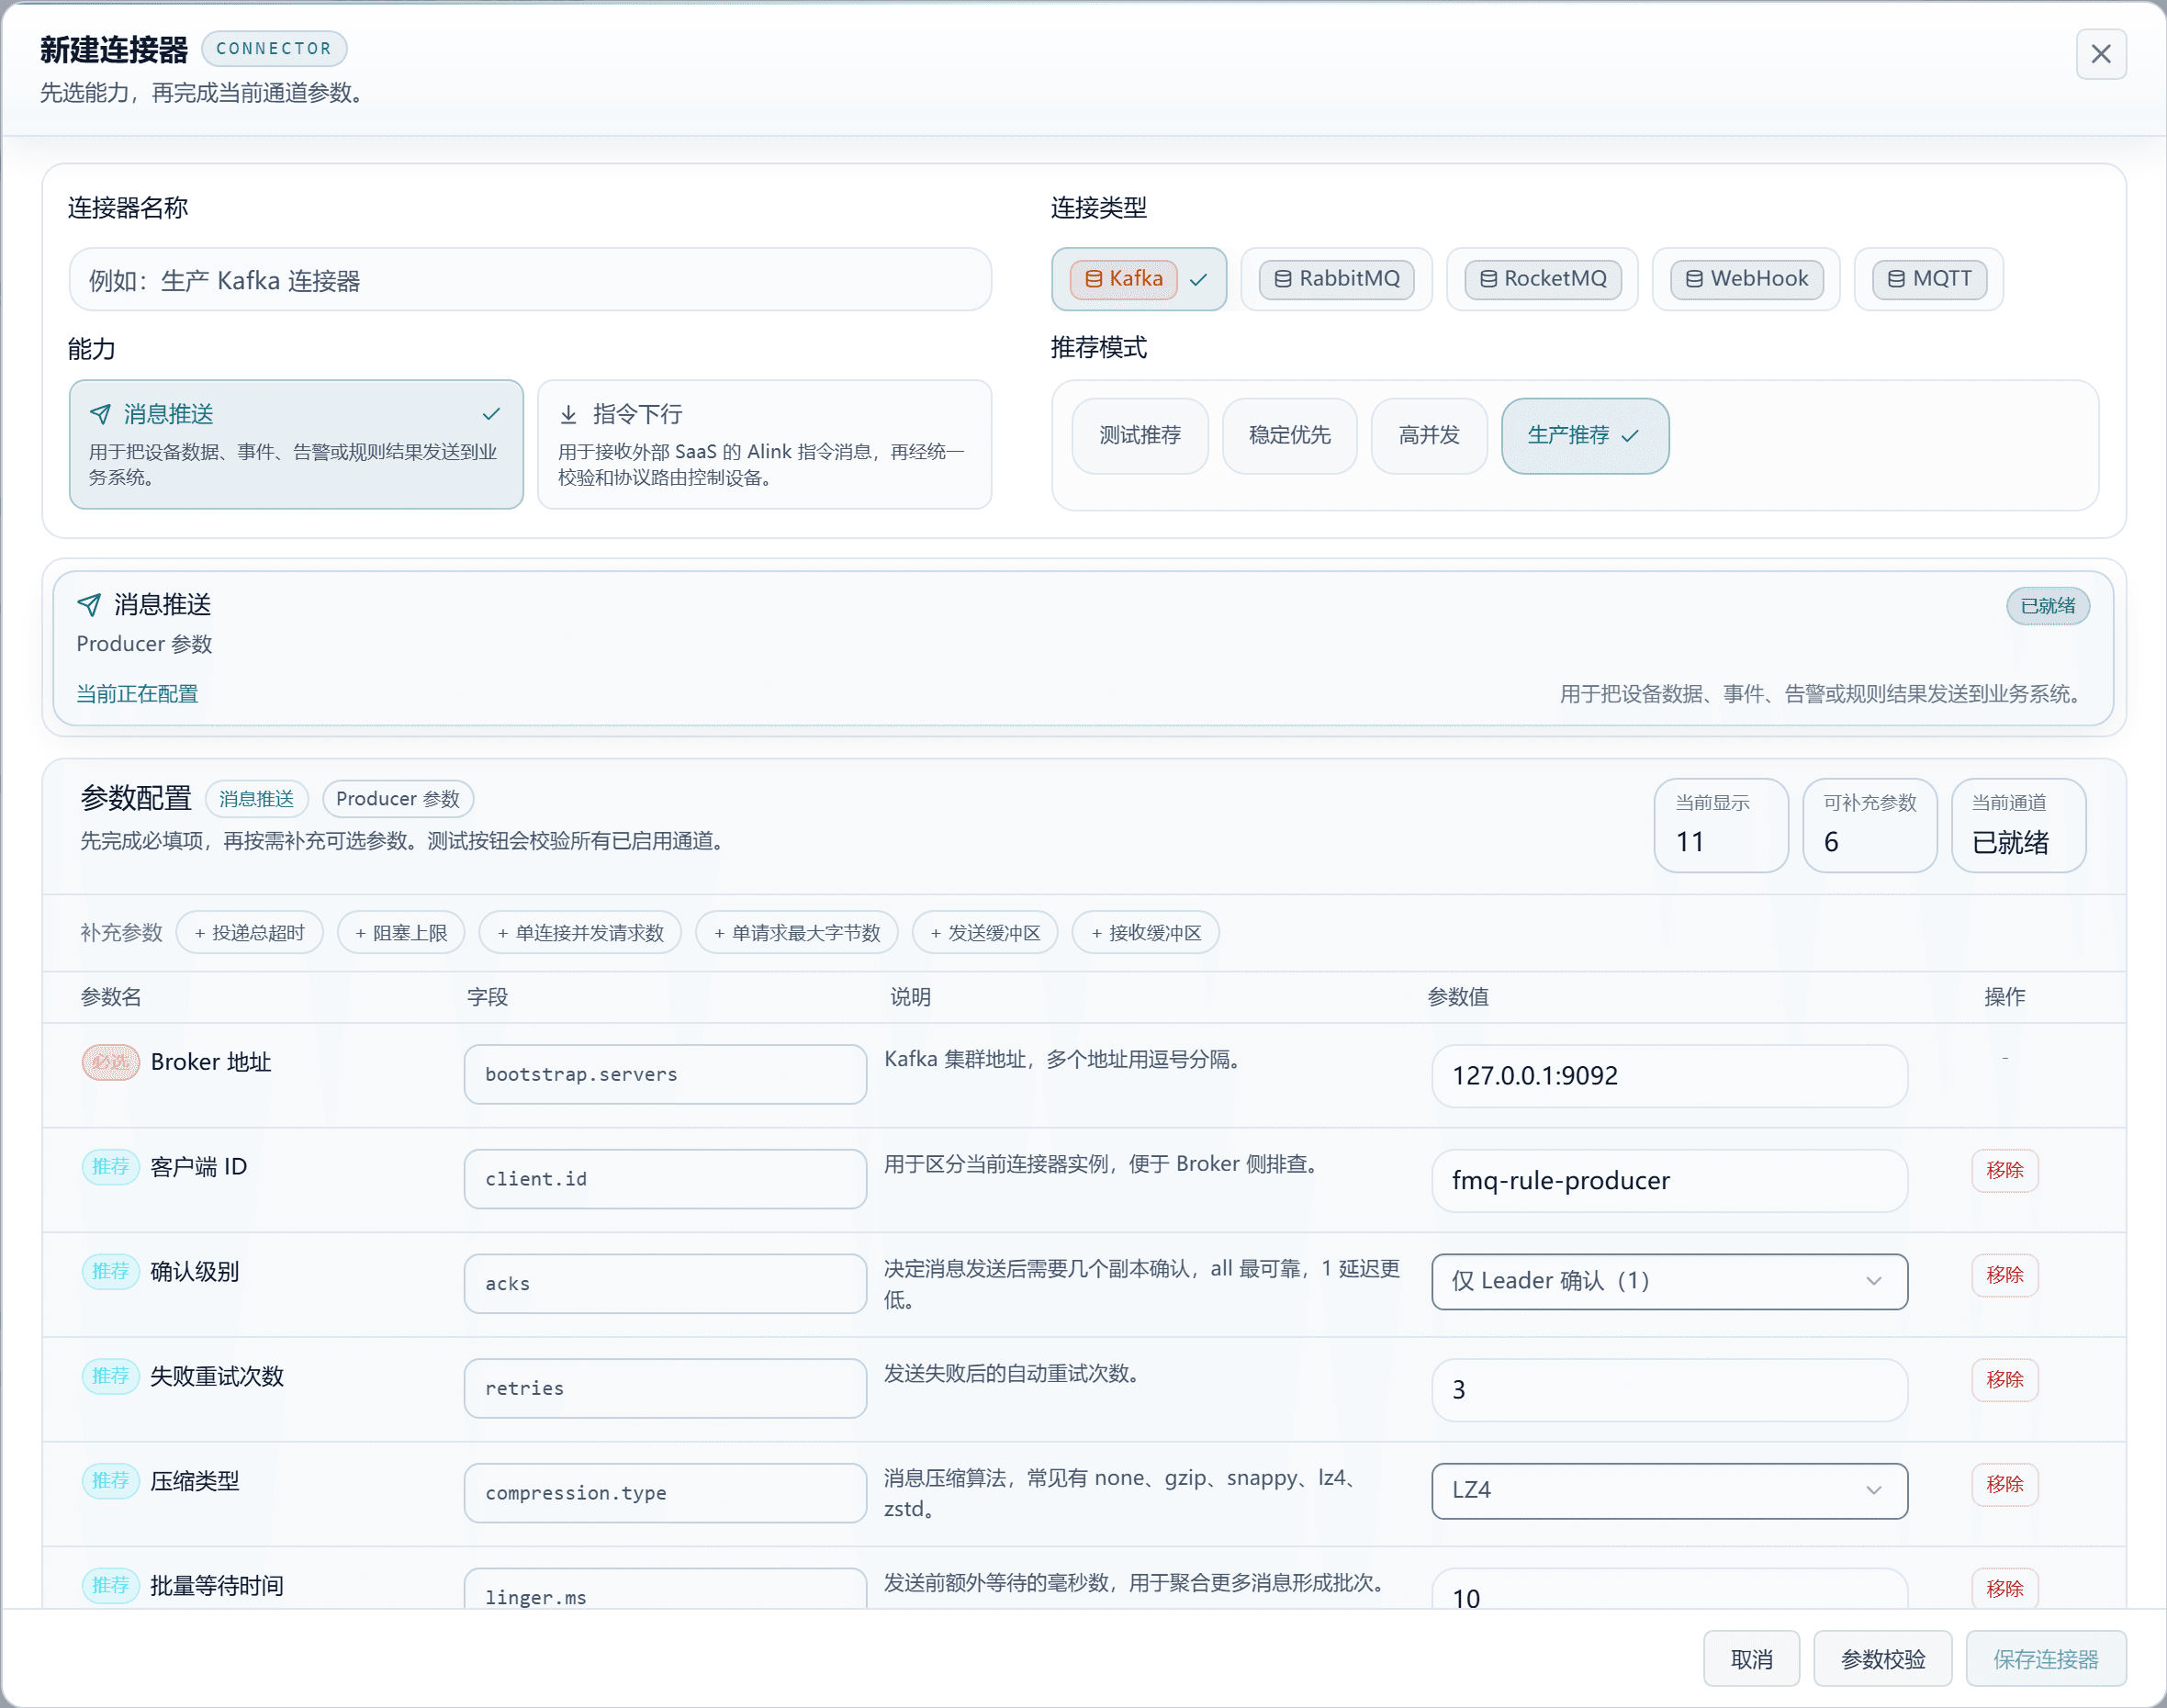The width and height of the screenshot is (2167, 1708).
Task: Click the paper-plane icon in the Producer 参数 panel
Action: 89,604
